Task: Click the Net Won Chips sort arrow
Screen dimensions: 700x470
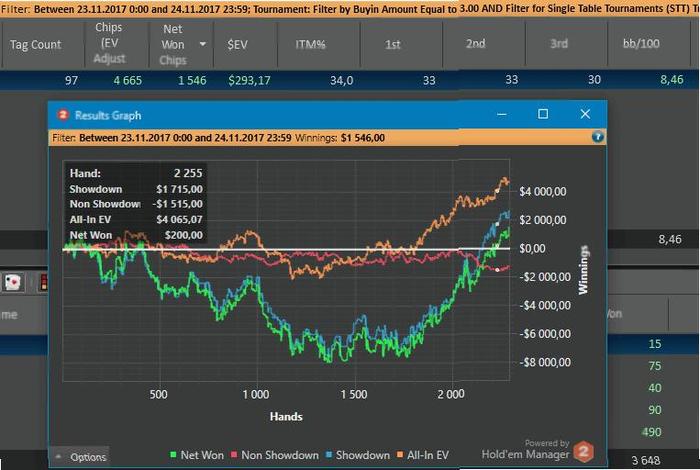Action: click(203, 44)
